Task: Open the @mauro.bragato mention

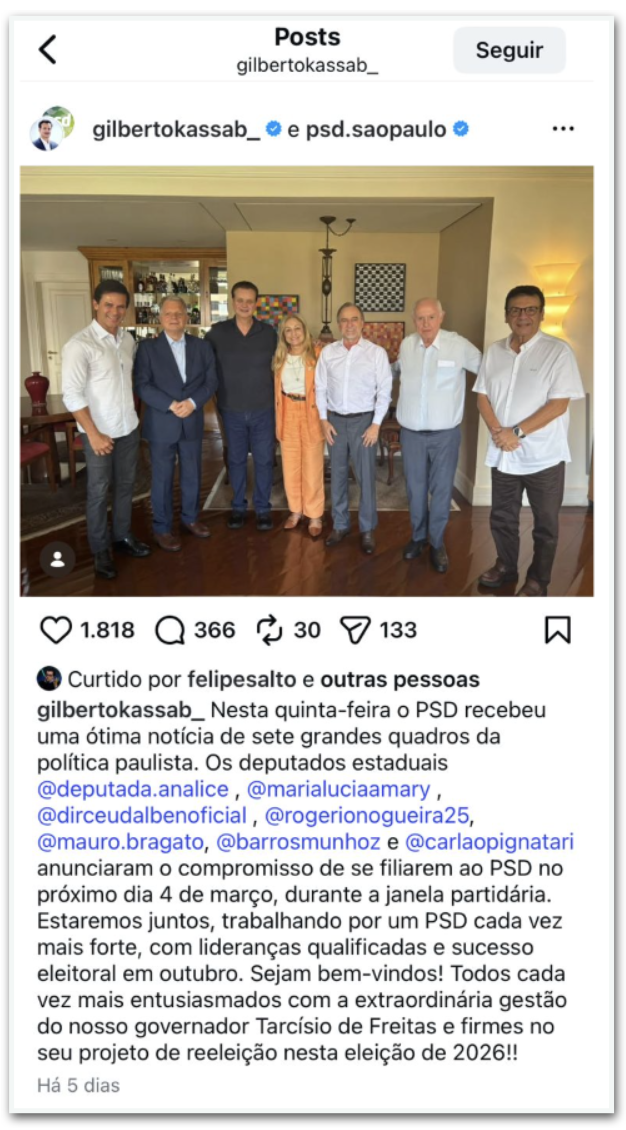Action: 120,842
